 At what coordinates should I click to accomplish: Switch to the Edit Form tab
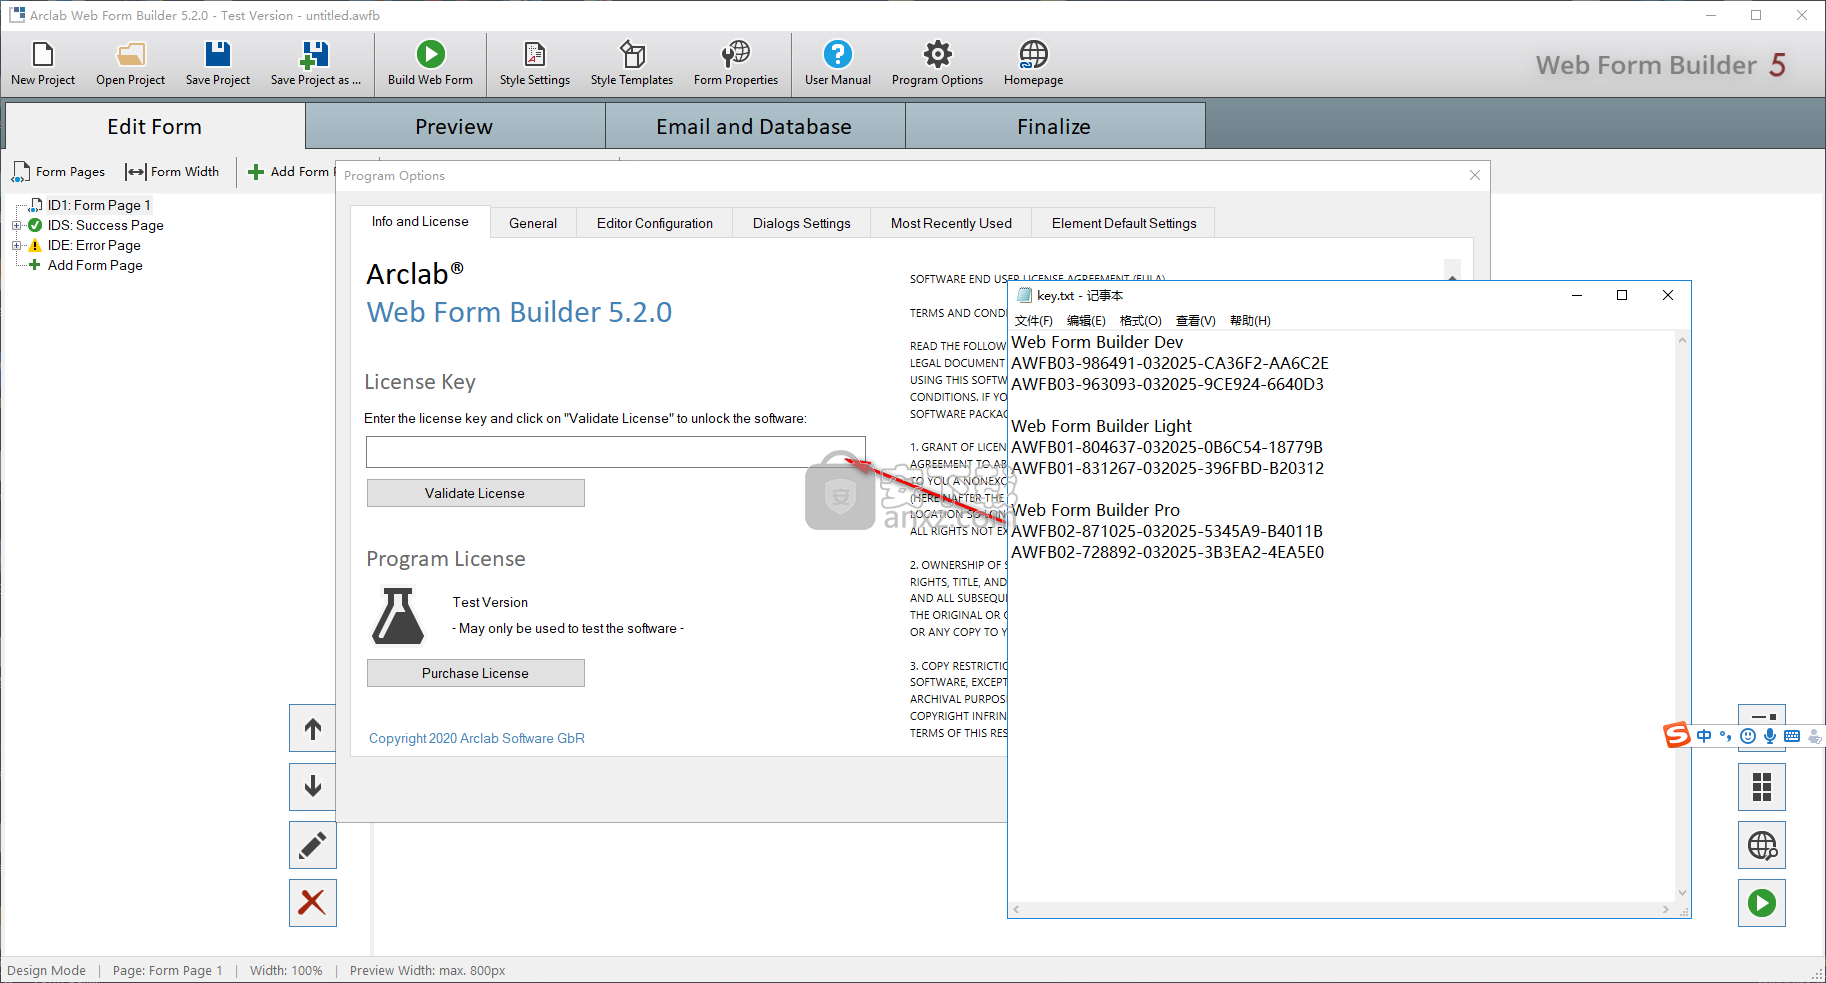point(155,127)
